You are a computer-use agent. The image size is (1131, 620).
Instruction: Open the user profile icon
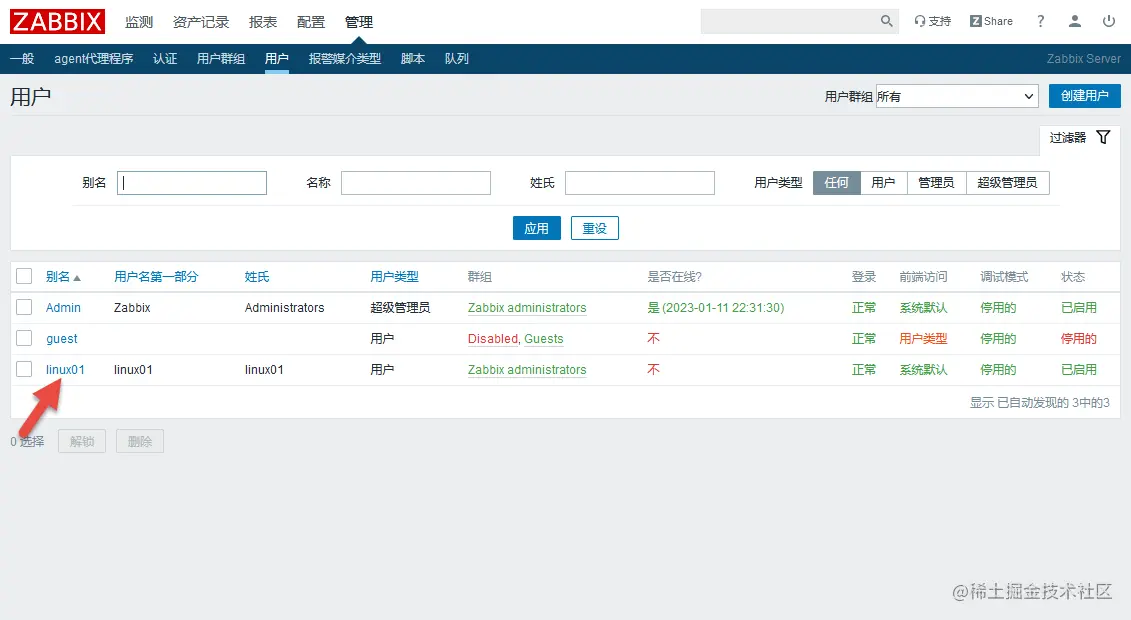1075,22
